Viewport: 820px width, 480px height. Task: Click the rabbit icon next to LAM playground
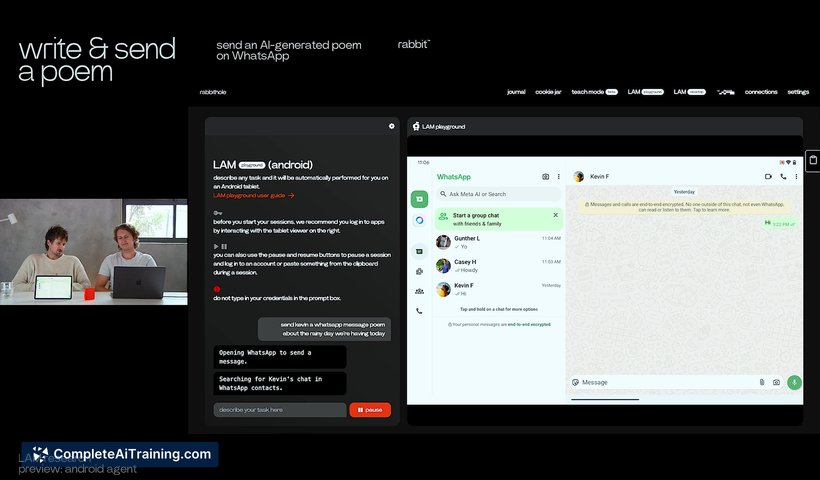click(x=416, y=126)
